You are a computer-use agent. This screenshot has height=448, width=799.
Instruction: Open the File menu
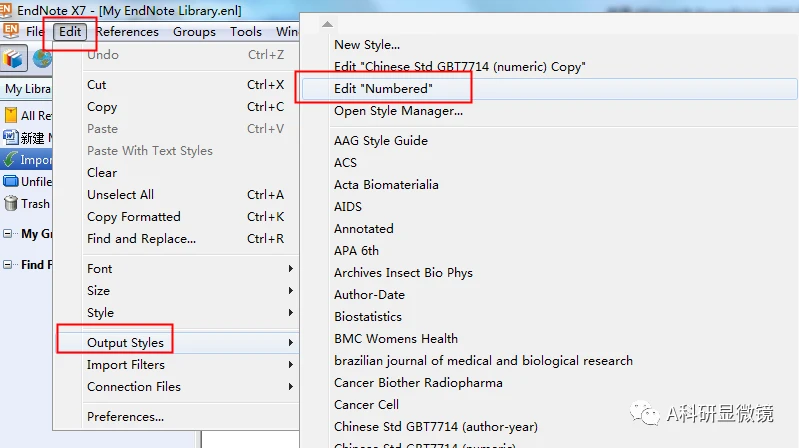pyautogui.click(x=35, y=32)
